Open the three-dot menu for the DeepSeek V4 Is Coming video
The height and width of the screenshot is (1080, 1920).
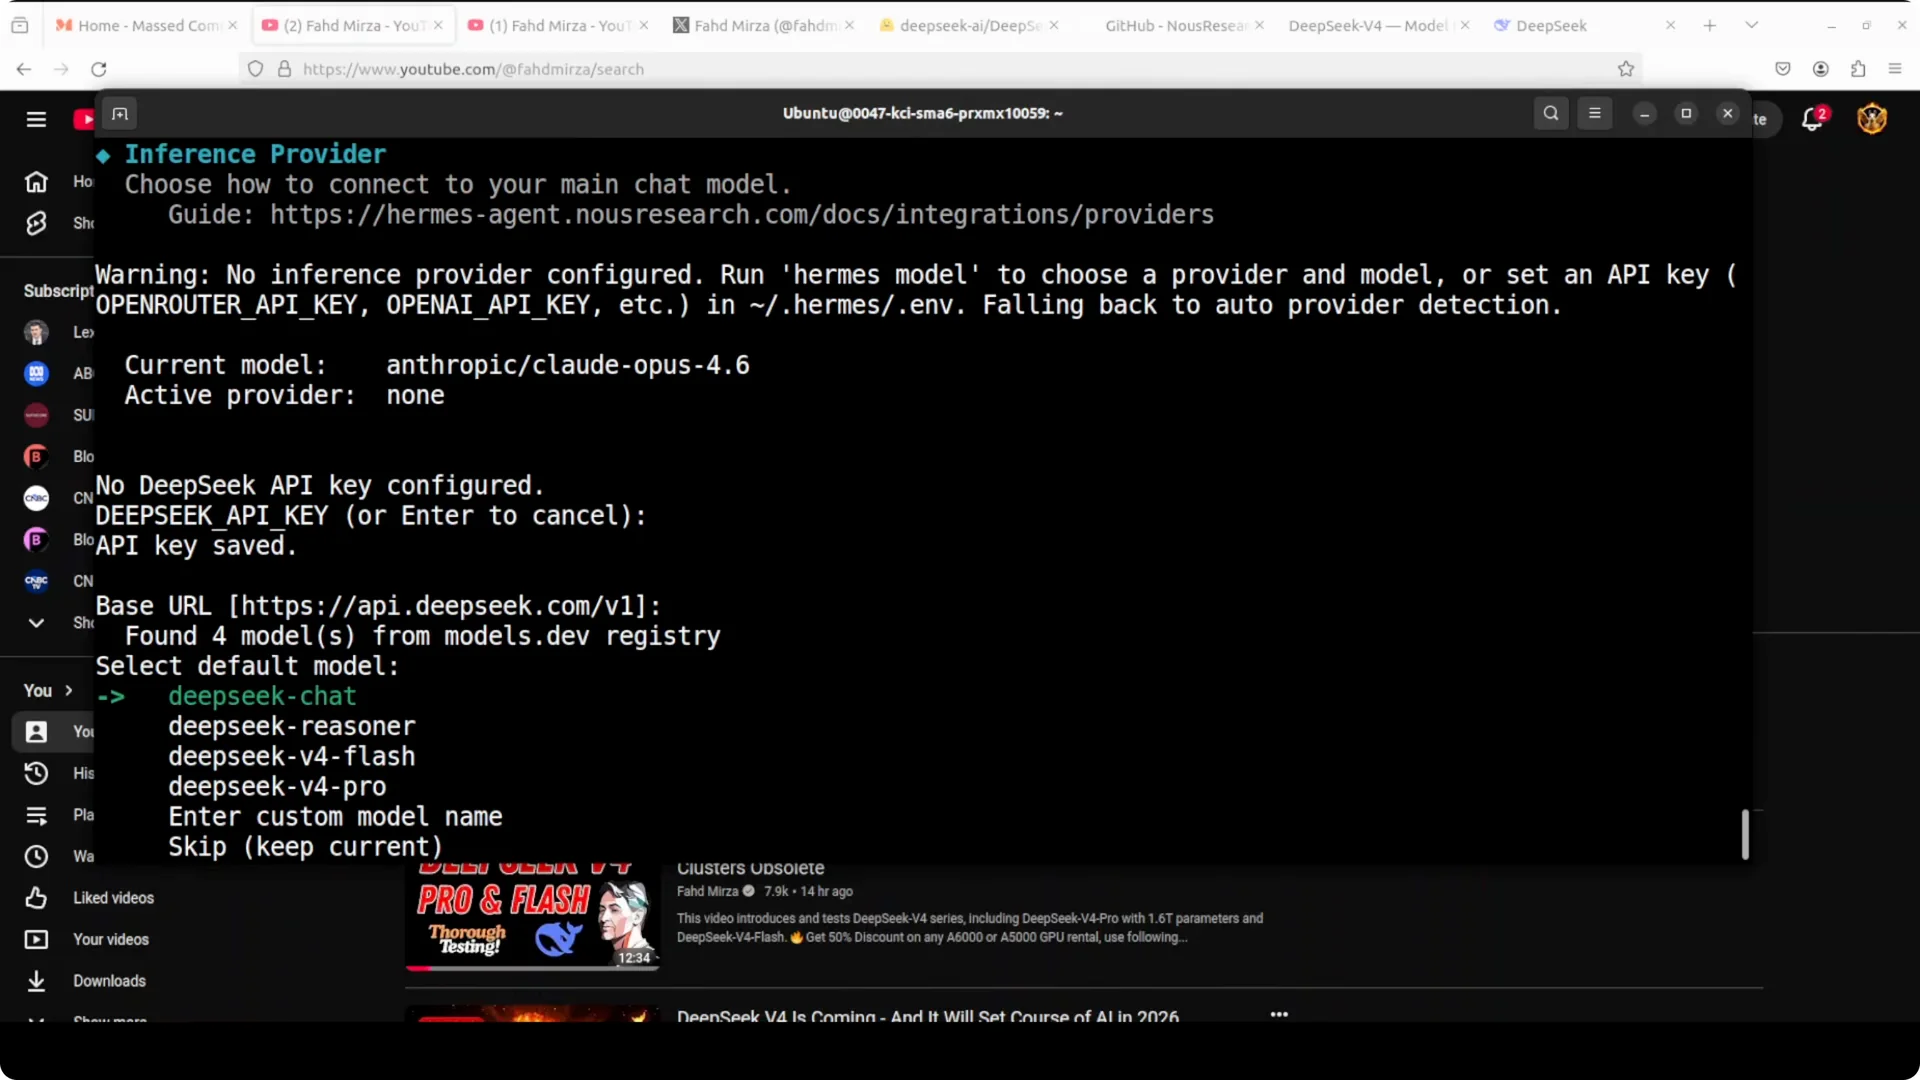[x=1279, y=1014]
